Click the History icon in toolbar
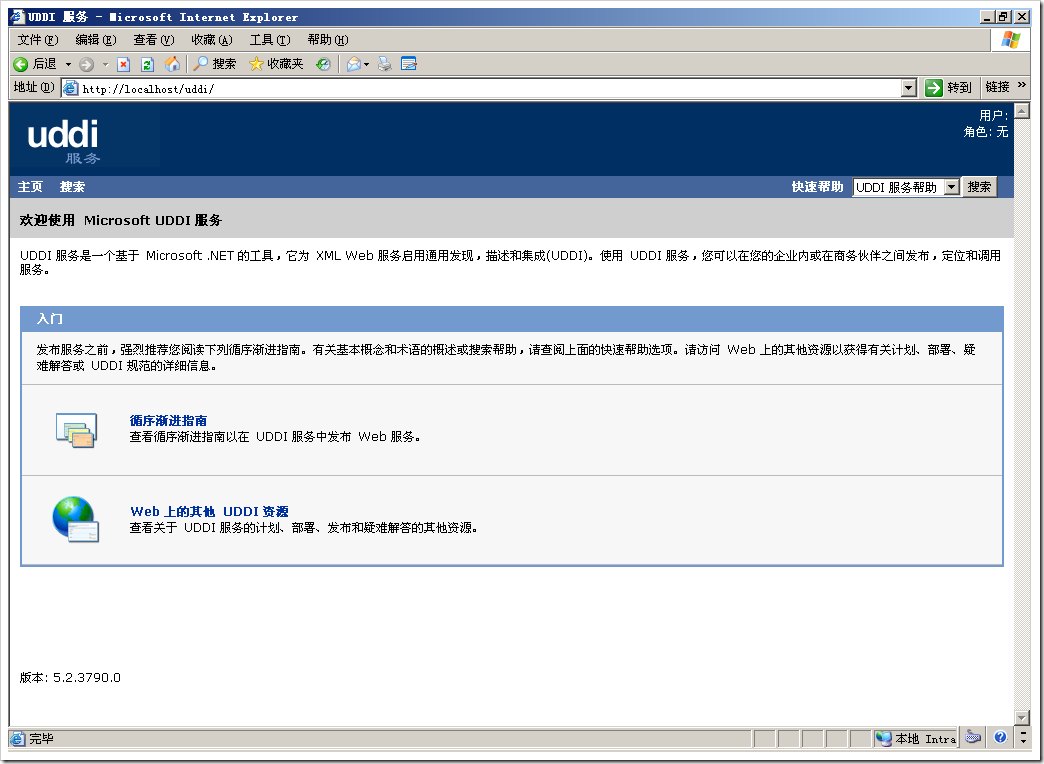 324,64
